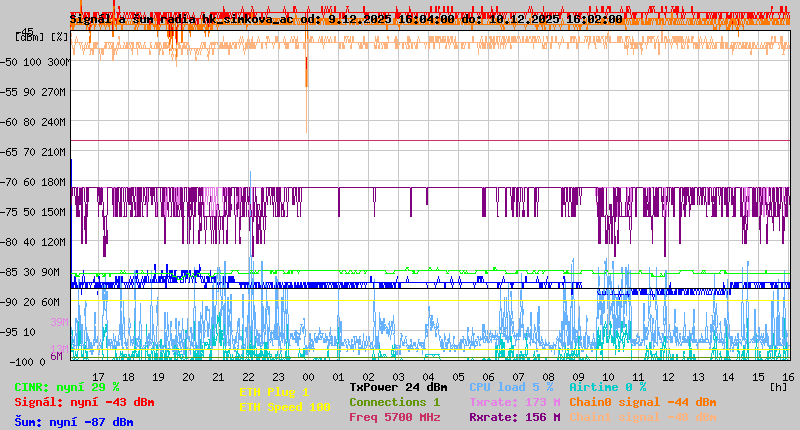
Task: Click the '-90 20 60M' y-axis label
Action: pos(30,302)
